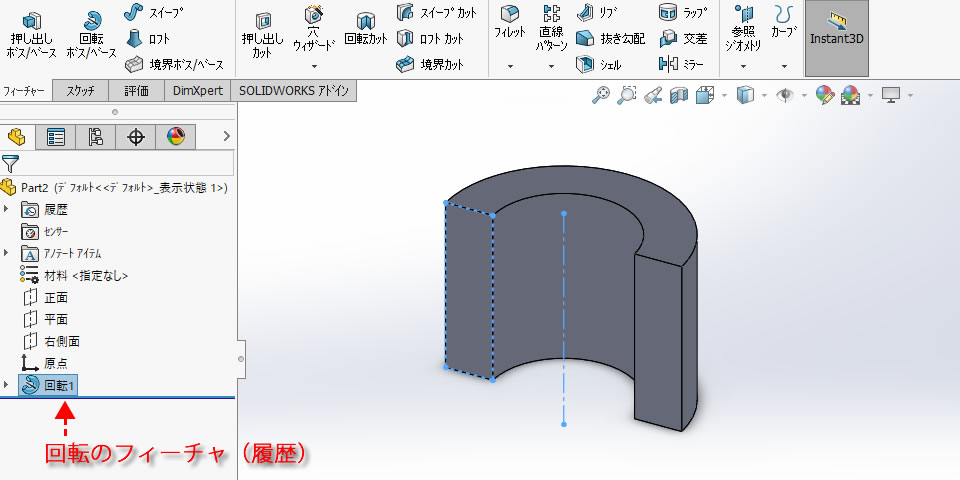
Task: Open the Reference Geometry dropdown arrow
Action: (743, 66)
